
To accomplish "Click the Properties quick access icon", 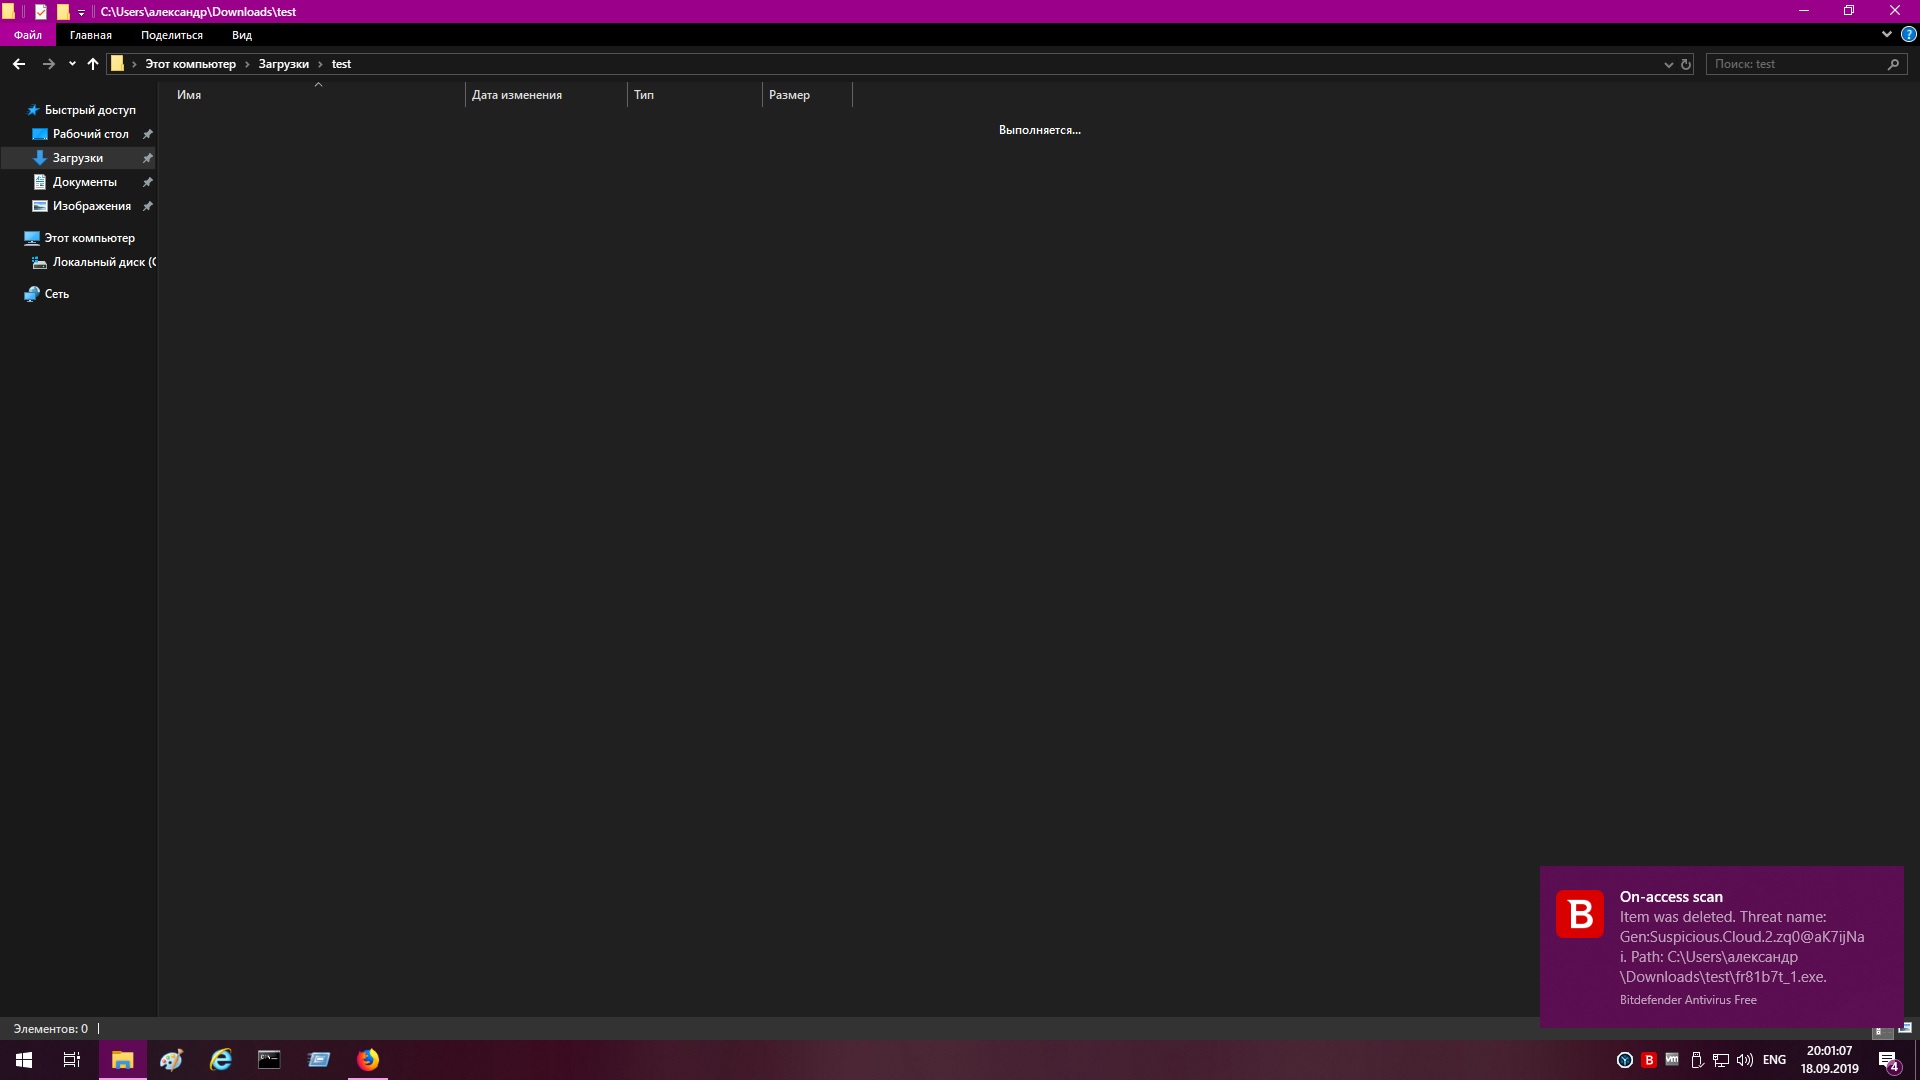I will pyautogui.click(x=41, y=12).
